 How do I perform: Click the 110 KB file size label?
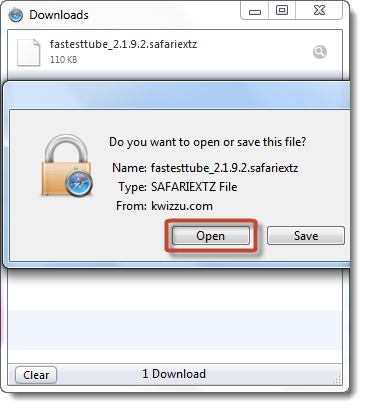[63, 60]
